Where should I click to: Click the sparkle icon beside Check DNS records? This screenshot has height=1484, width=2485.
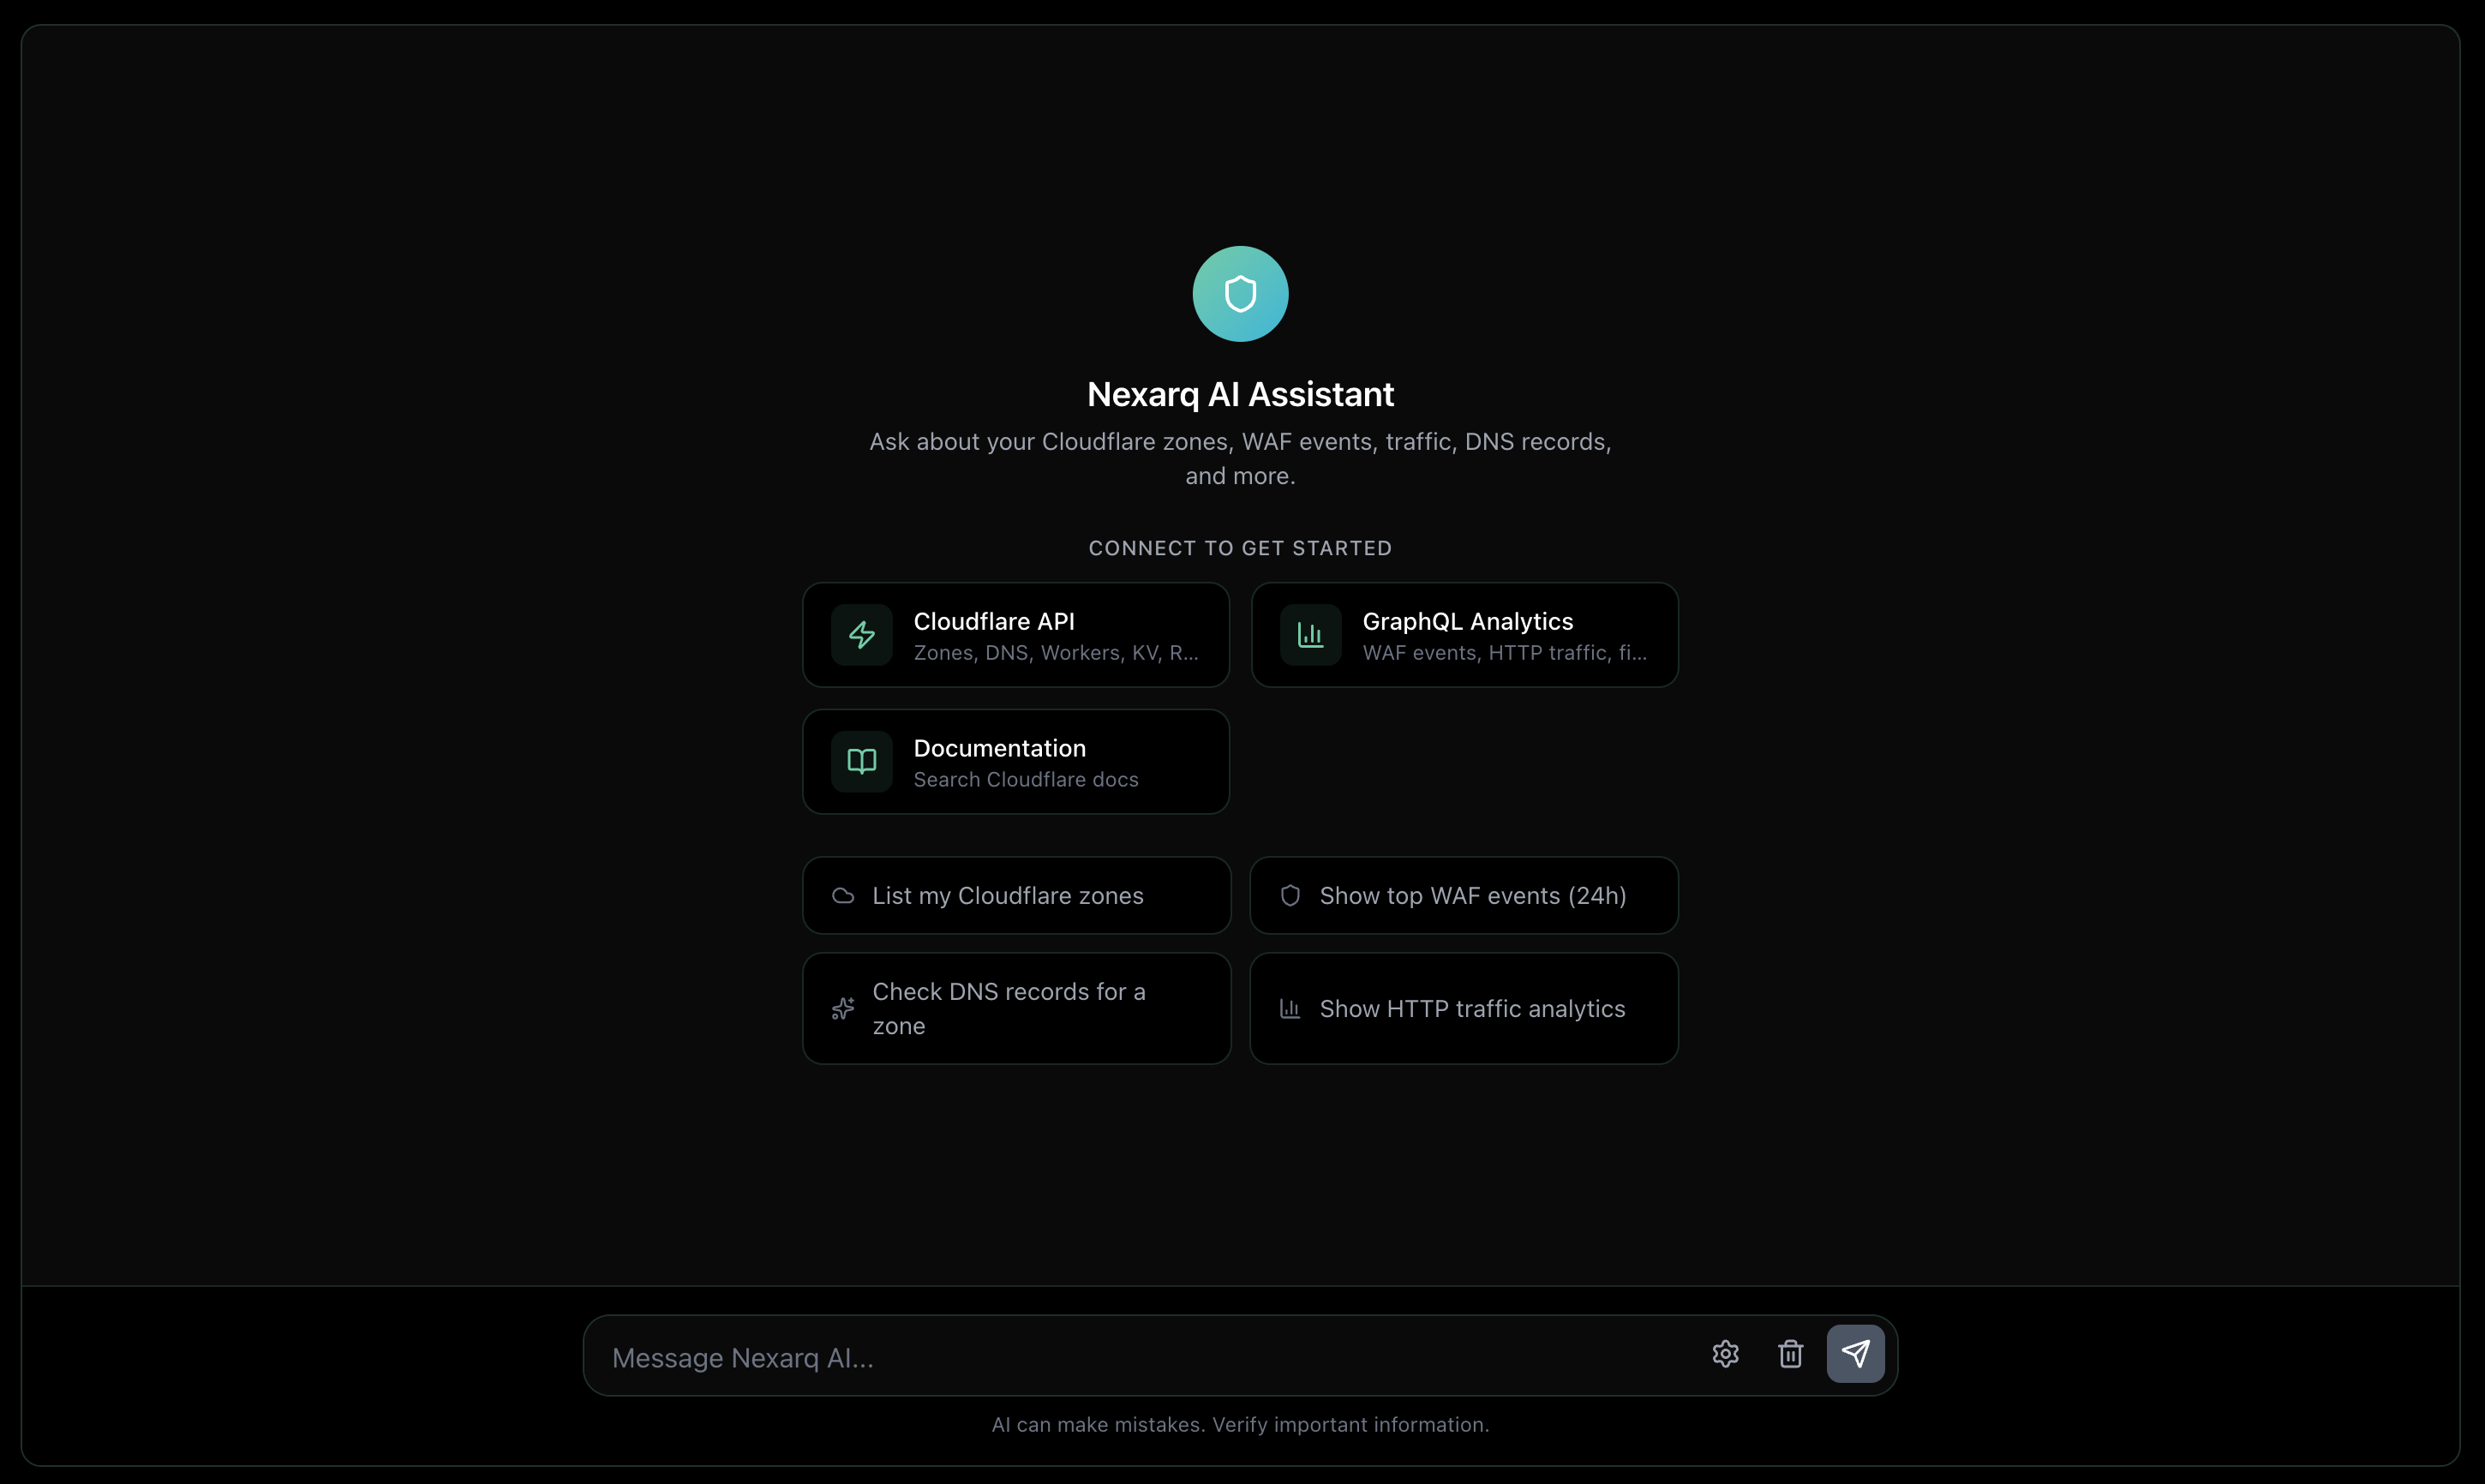coord(843,1008)
